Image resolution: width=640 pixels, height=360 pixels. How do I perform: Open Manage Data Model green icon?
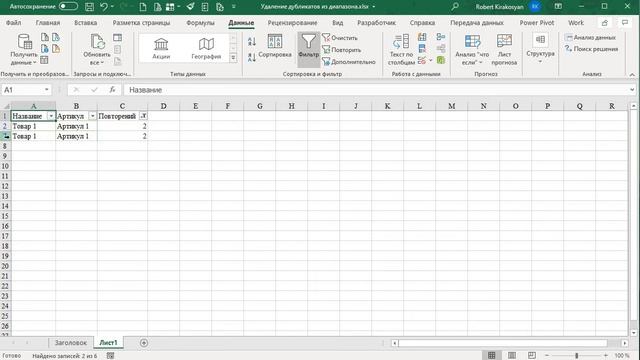click(x=441, y=60)
